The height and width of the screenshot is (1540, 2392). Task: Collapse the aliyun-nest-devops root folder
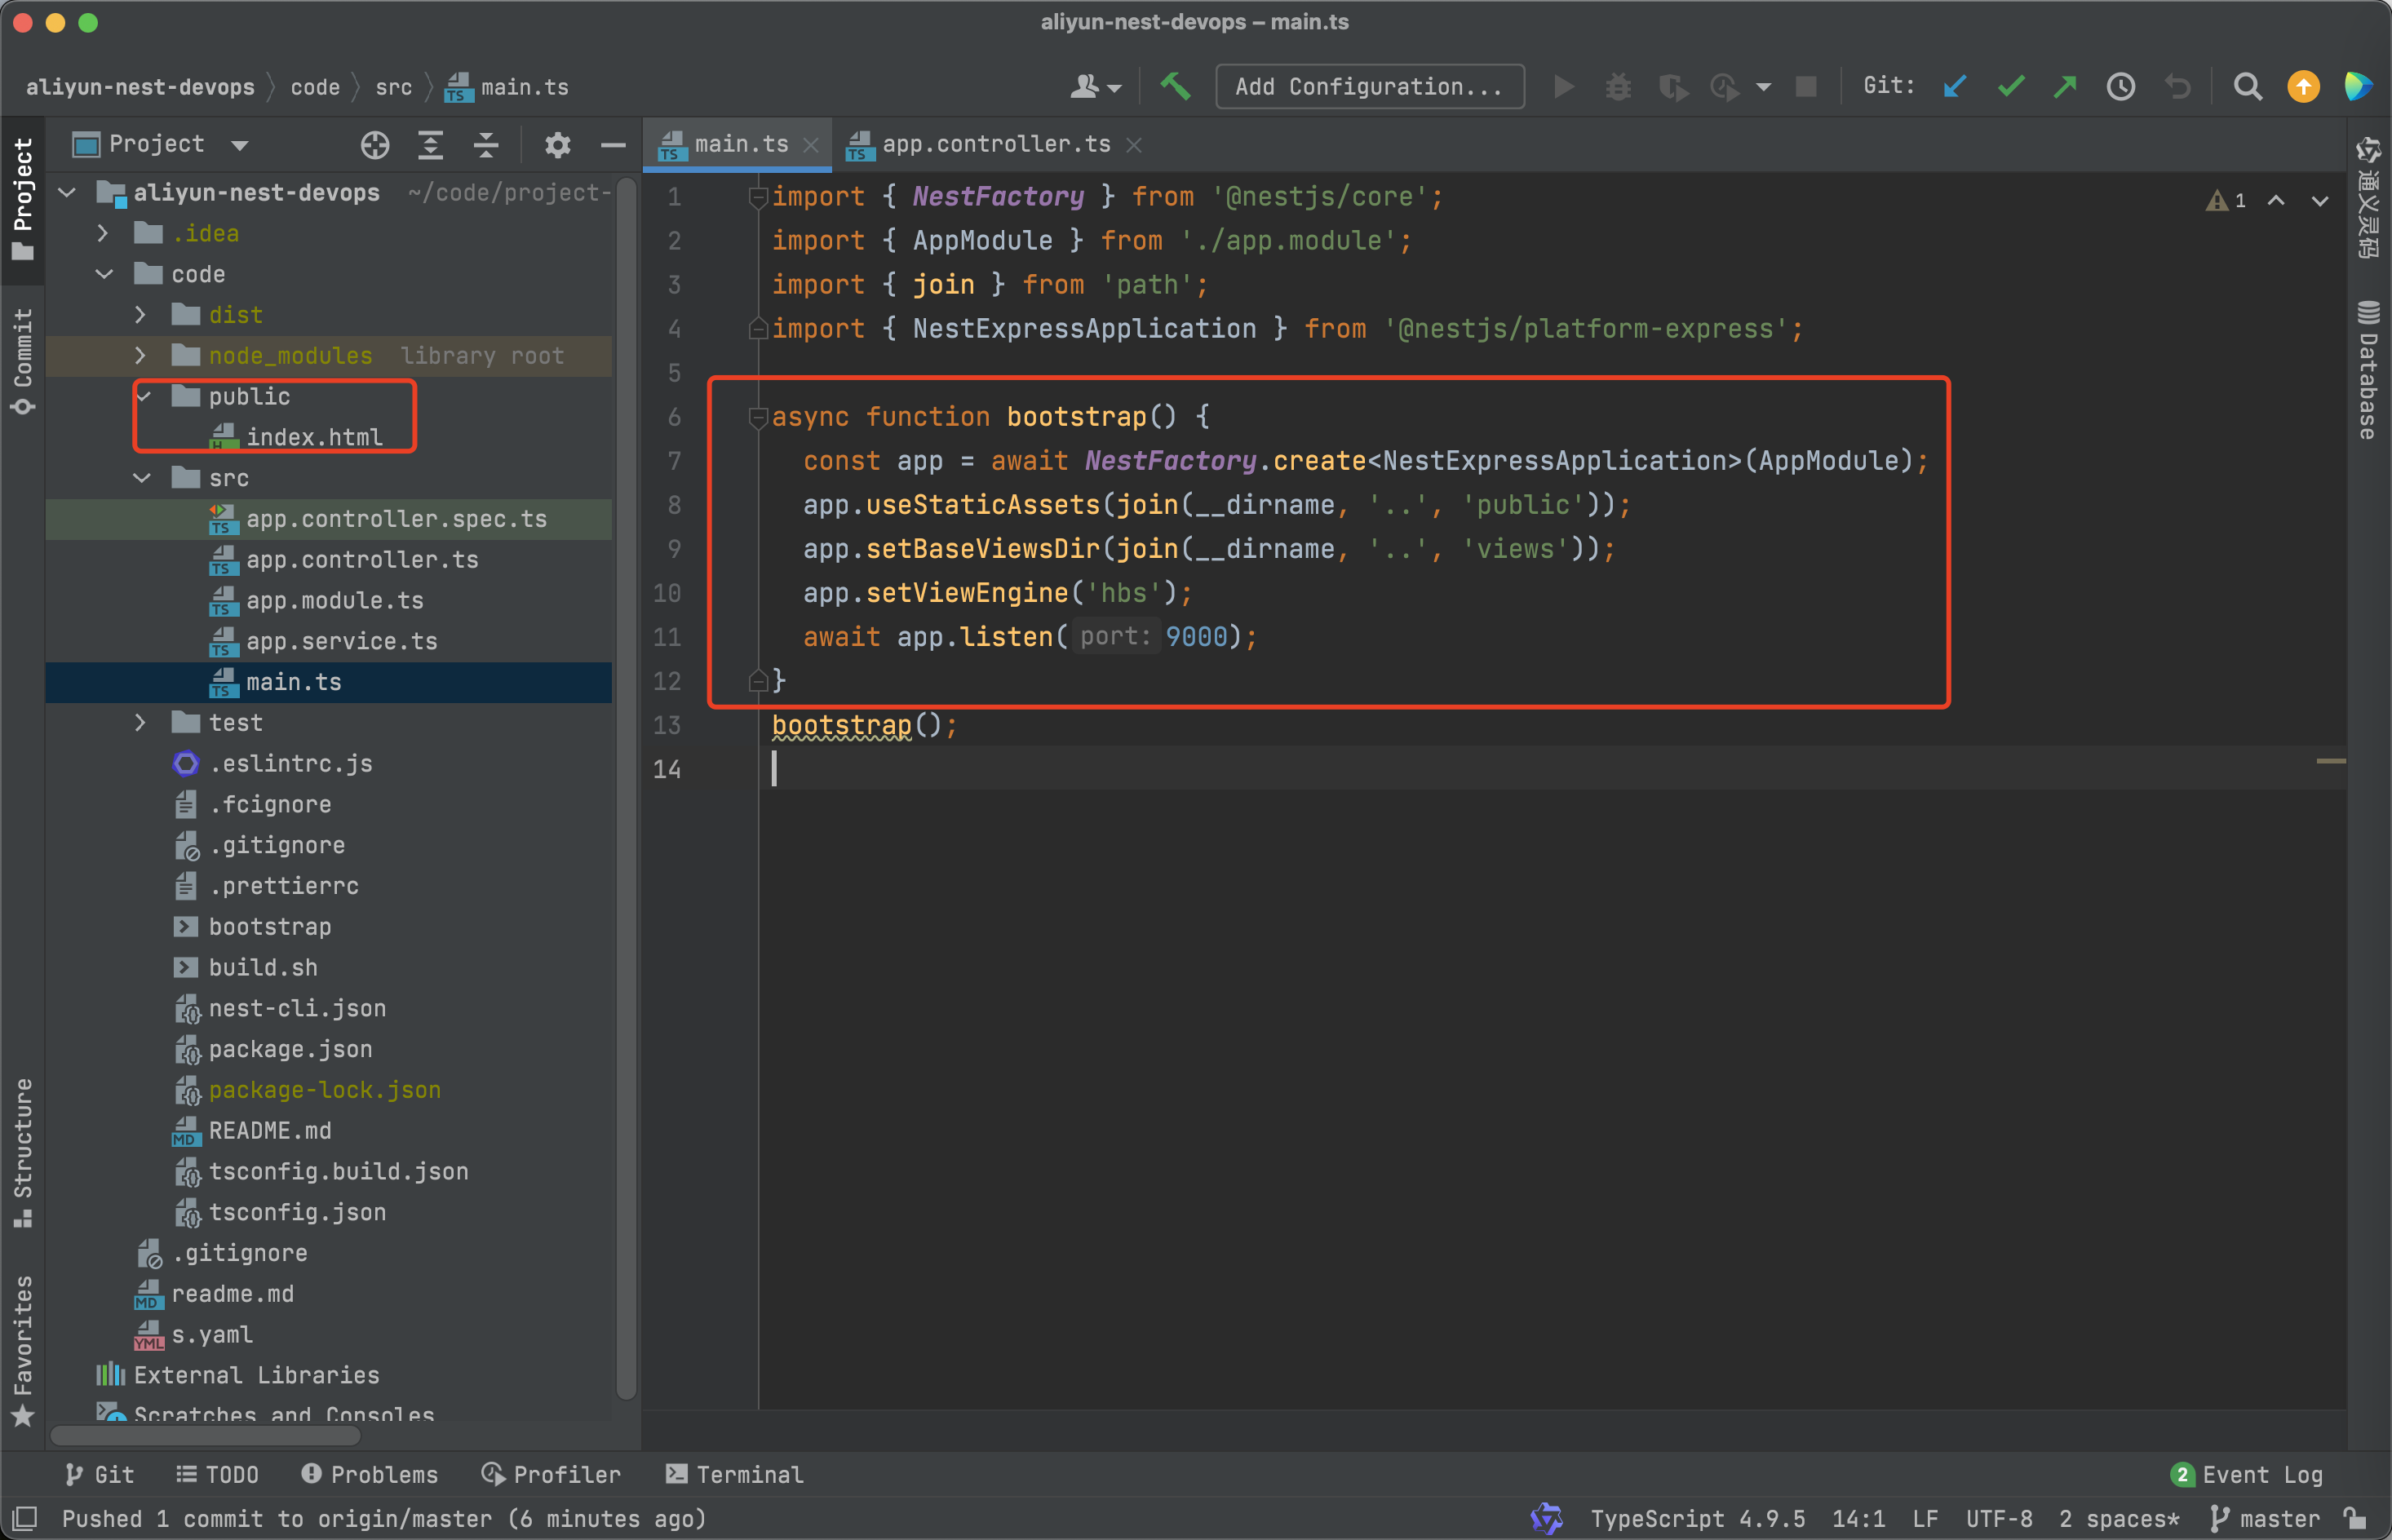[67, 192]
